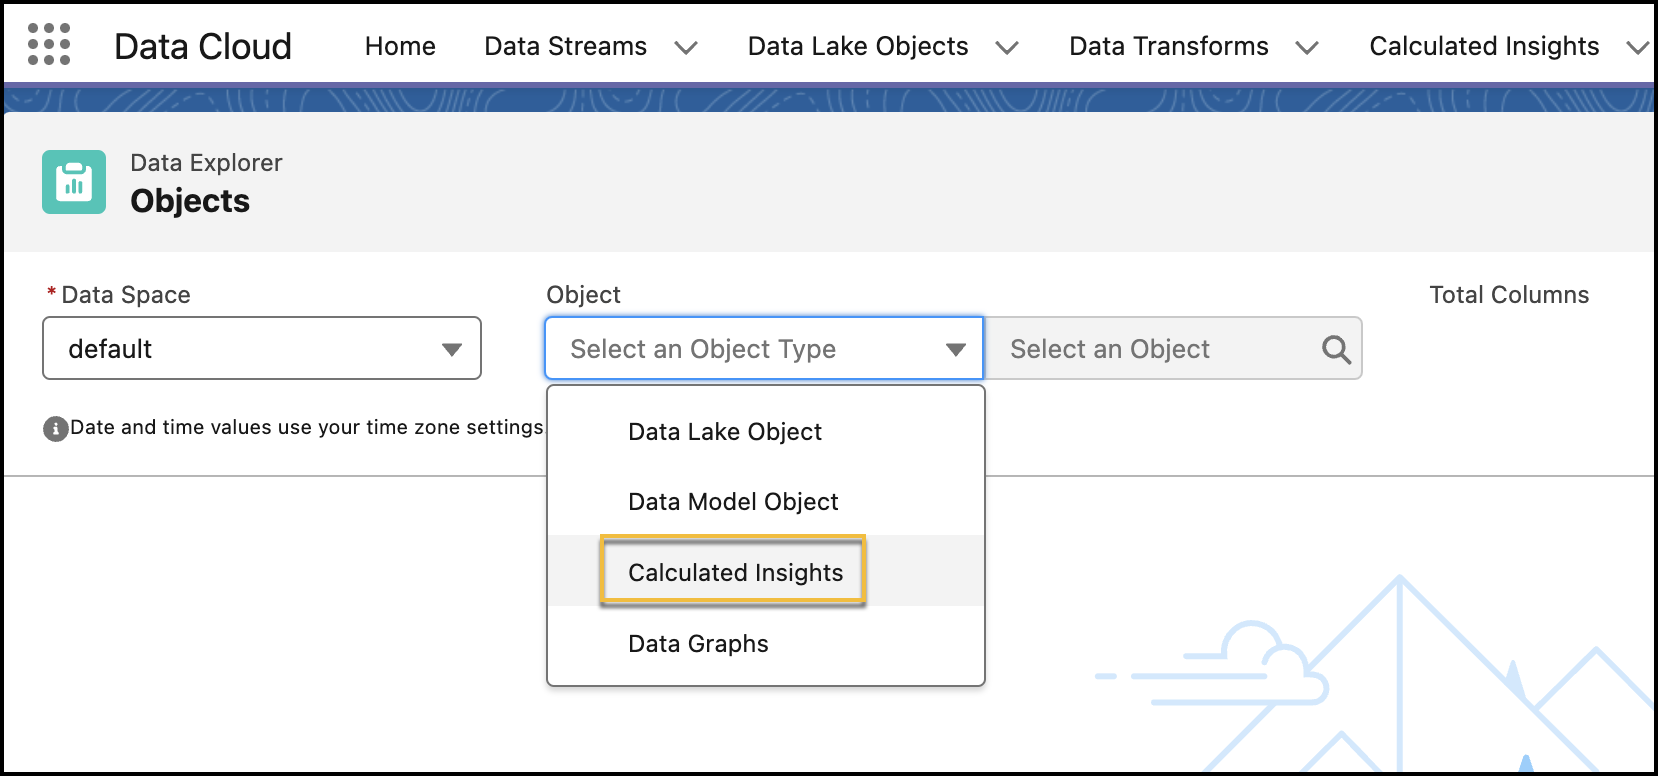
Task: Close the Select an Object Type dropdown
Action: 764,348
